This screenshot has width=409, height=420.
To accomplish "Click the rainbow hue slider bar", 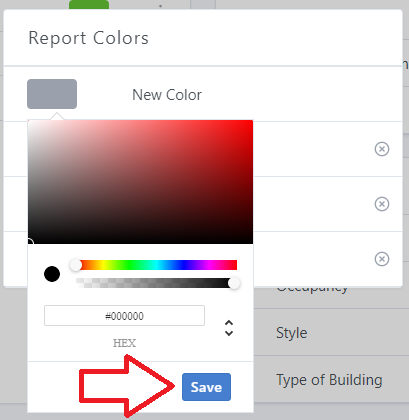I will (x=156, y=265).
